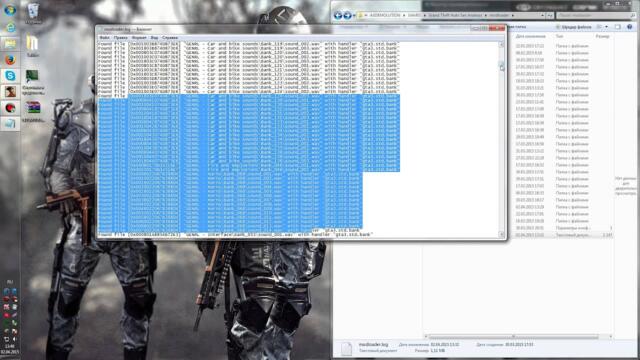This screenshot has width=640, height=360.
Task: Open Skype from the taskbar
Action: click(x=10, y=76)
